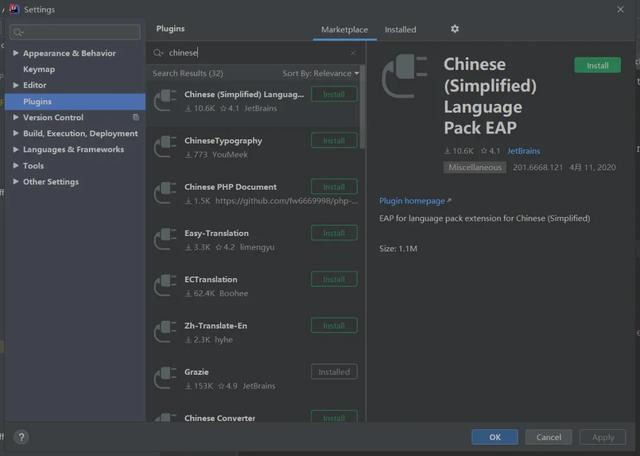640x456 pixels.
Task: Click the large plugin logo in details pane
Action: pyautogui.click(x=404, y=76)
